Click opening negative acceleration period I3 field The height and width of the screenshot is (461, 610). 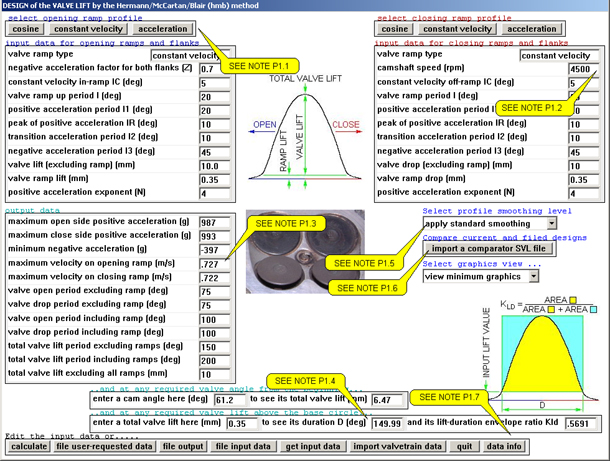coord(214,152)
